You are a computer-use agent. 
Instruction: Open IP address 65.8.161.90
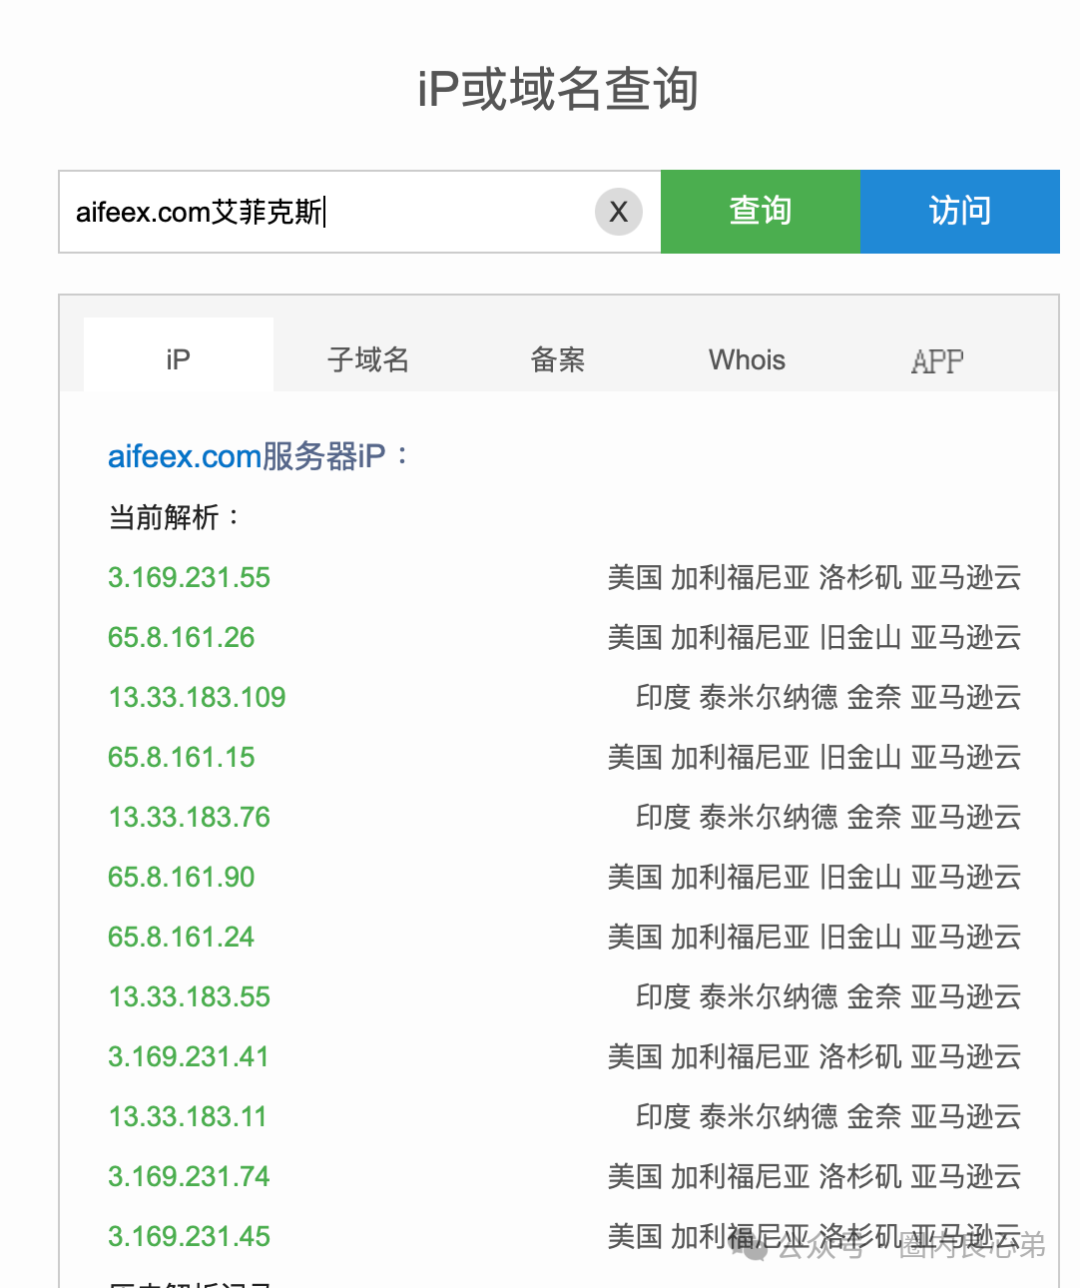point(180,877)
